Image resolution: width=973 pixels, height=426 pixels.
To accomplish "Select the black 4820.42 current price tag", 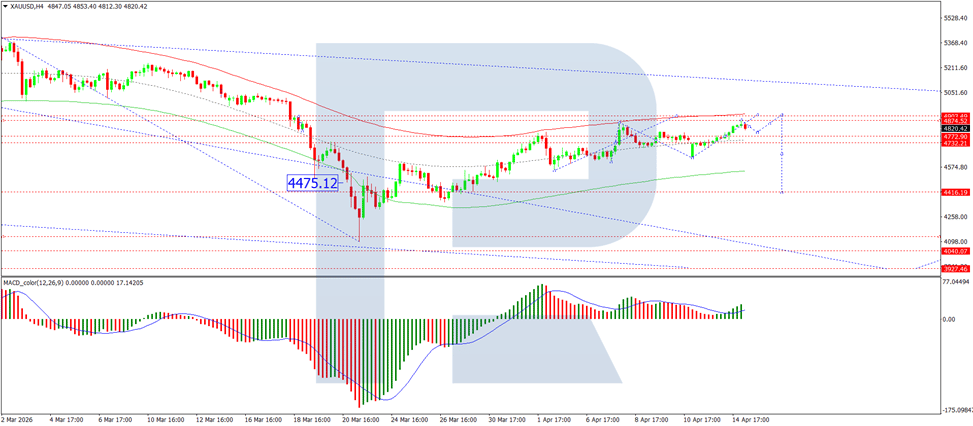I will 956,128.
